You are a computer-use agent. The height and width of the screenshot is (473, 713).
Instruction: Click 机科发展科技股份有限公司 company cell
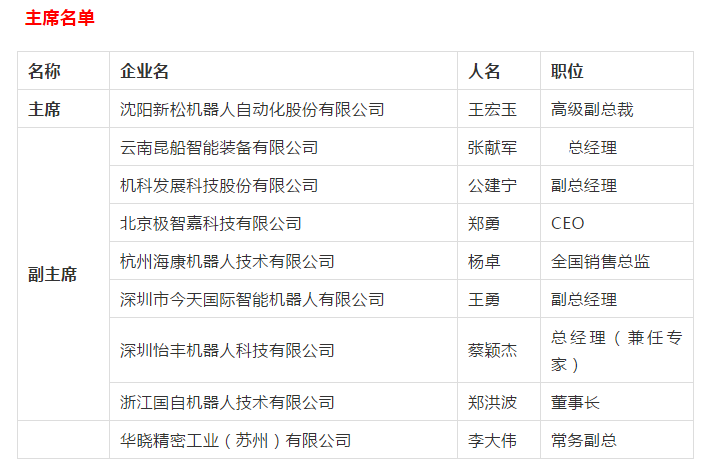[x=219, y=185]
